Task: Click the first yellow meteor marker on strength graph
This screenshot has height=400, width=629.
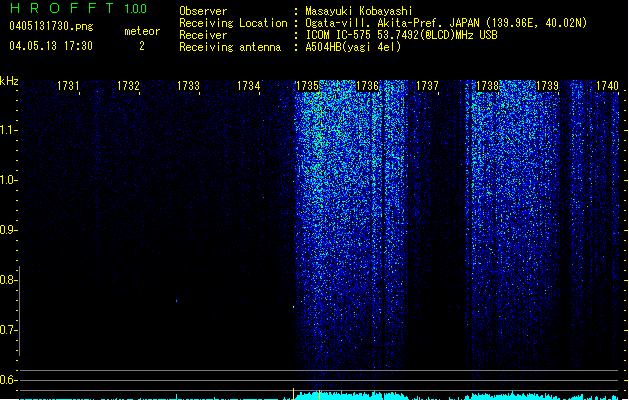Action: click(293, 394)
